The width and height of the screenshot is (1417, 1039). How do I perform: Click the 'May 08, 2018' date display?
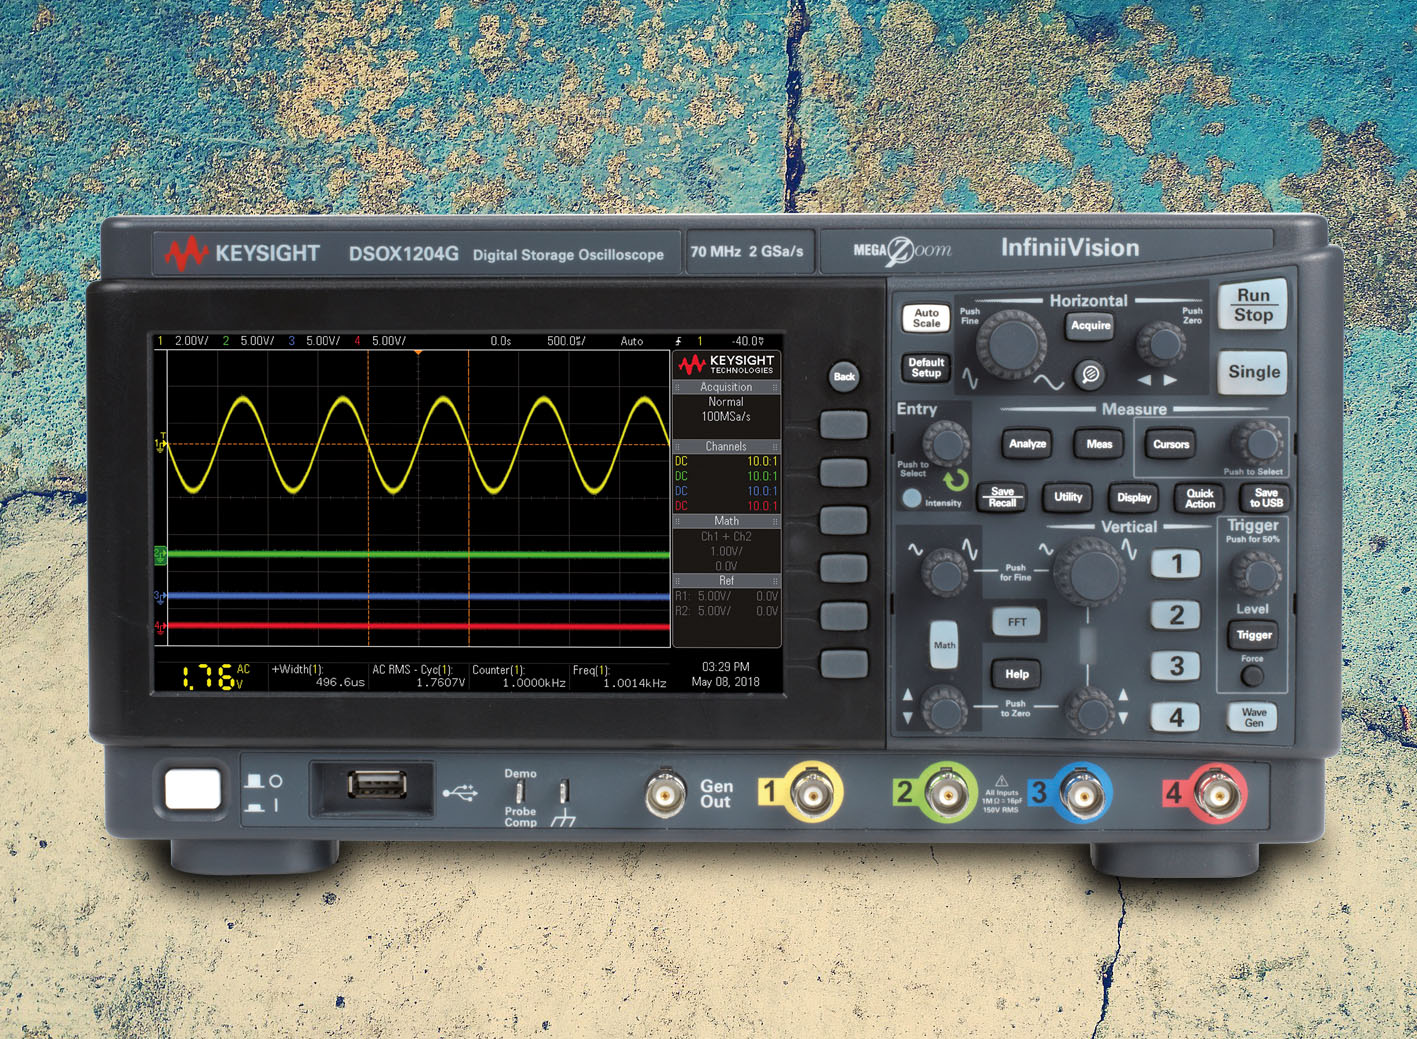[725, 682]
